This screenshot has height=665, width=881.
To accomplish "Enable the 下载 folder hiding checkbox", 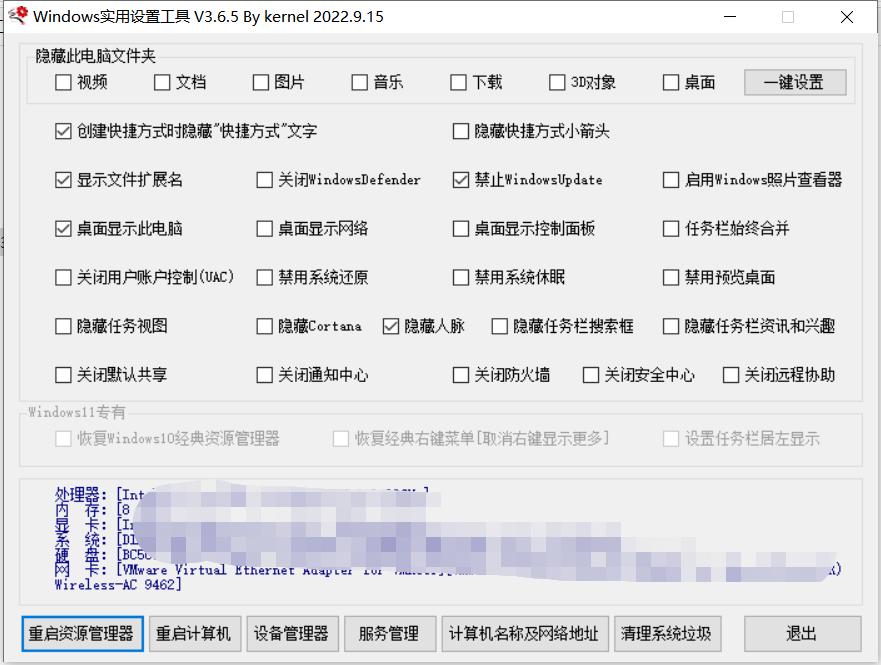I will [457, 83].
